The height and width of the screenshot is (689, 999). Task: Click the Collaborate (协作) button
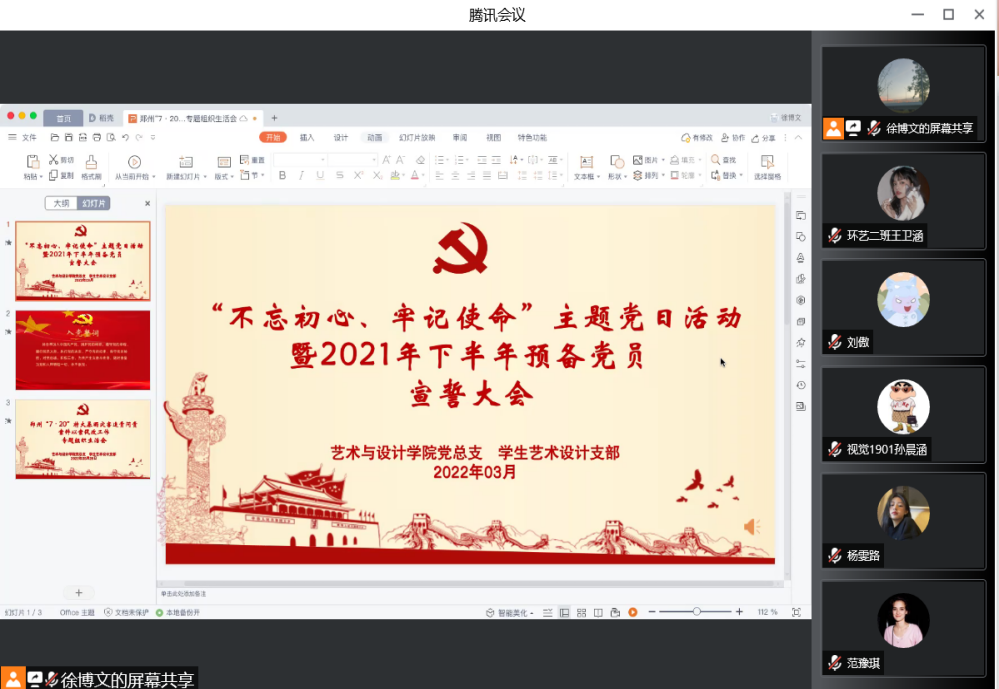tap(733, 138)
